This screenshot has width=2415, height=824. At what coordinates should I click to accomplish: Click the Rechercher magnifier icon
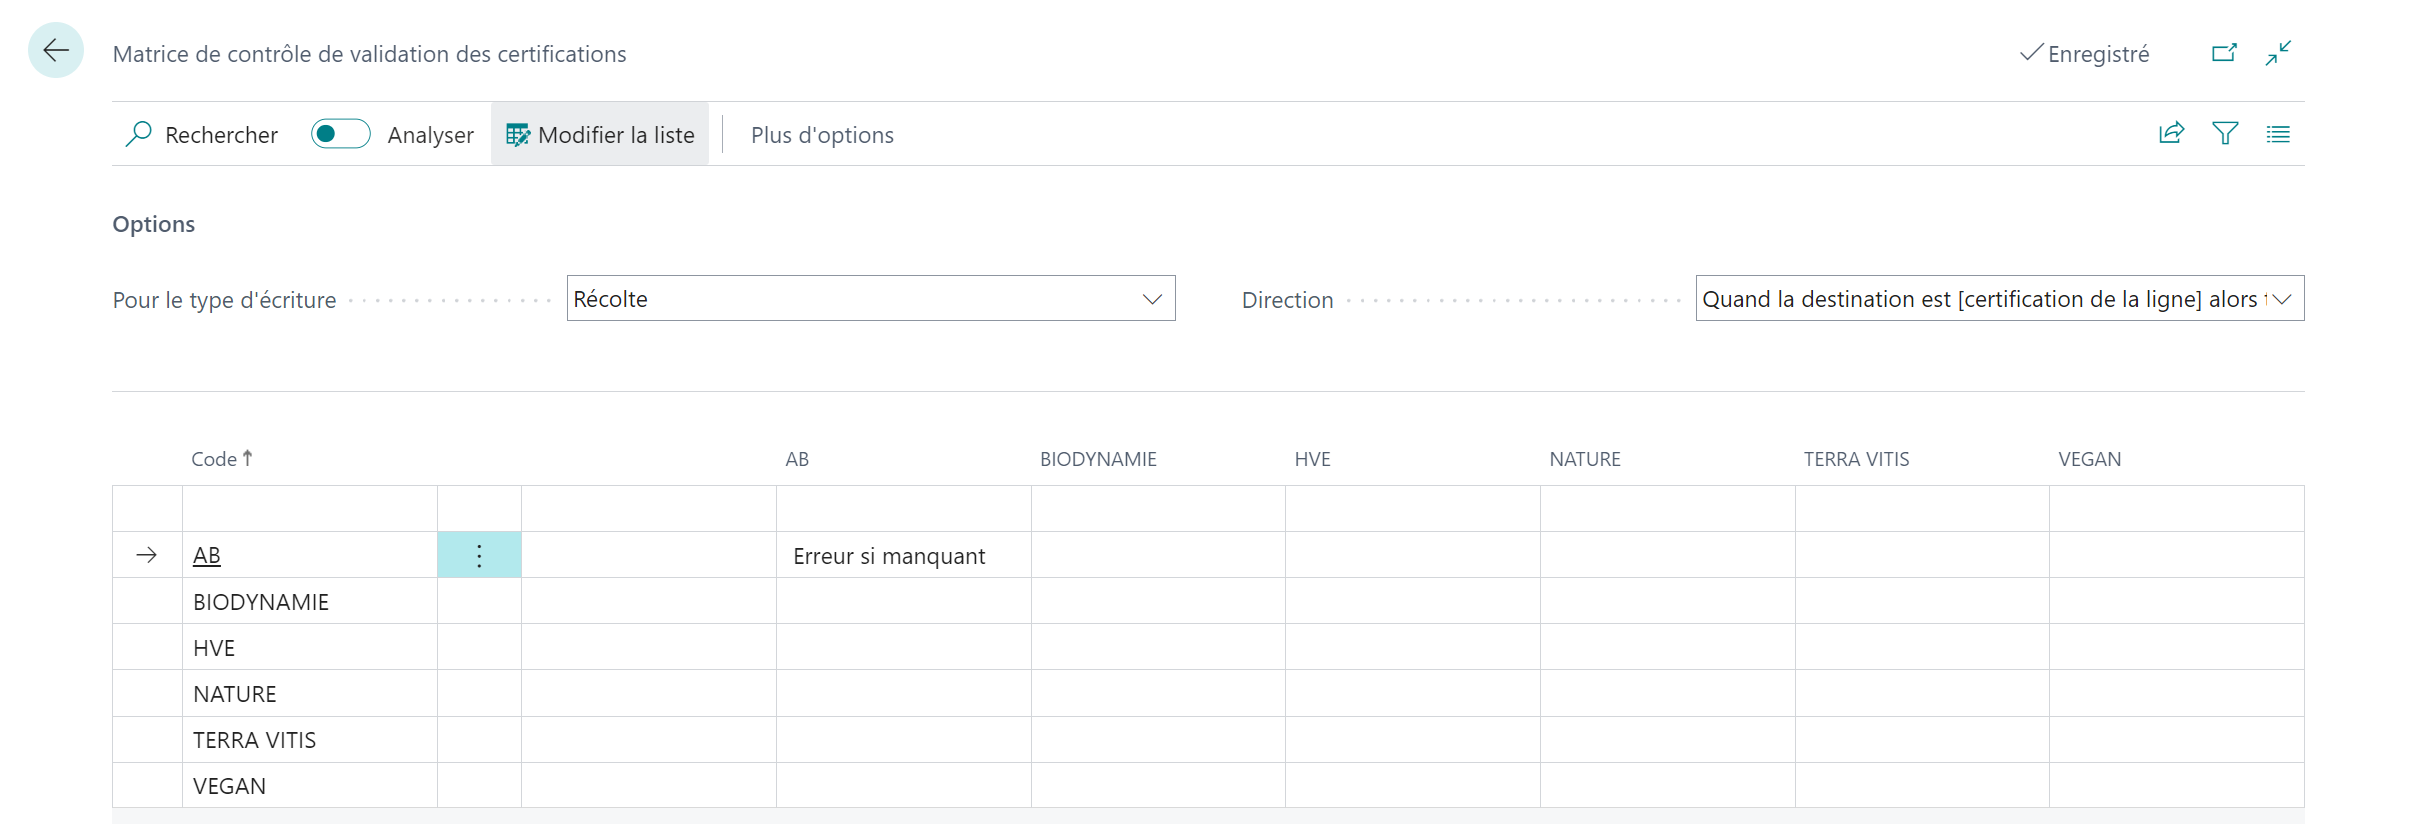(138, 134)
